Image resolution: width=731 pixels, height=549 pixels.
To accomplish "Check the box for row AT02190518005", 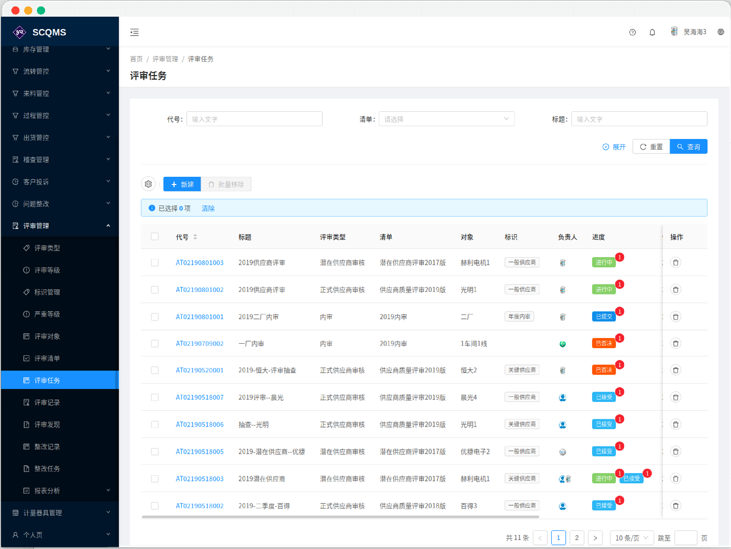I will pyautogui.click(x=155, y=452).
